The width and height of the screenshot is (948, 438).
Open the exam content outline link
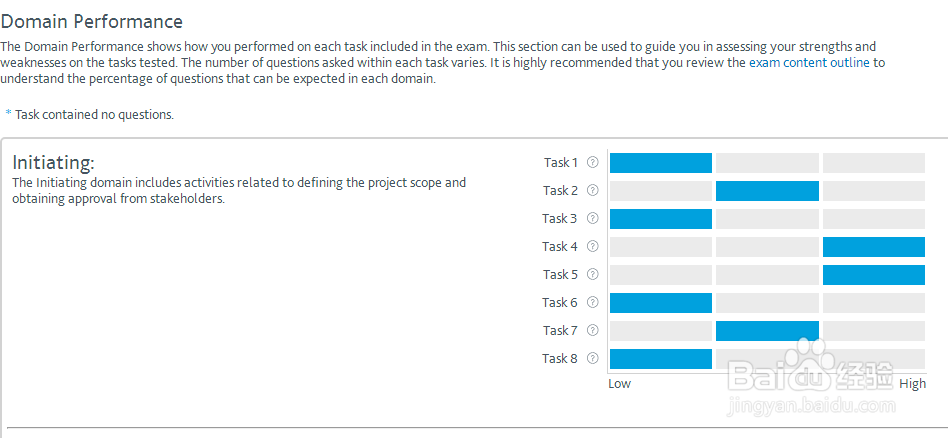pyautogui.click(x=809, y=62)
